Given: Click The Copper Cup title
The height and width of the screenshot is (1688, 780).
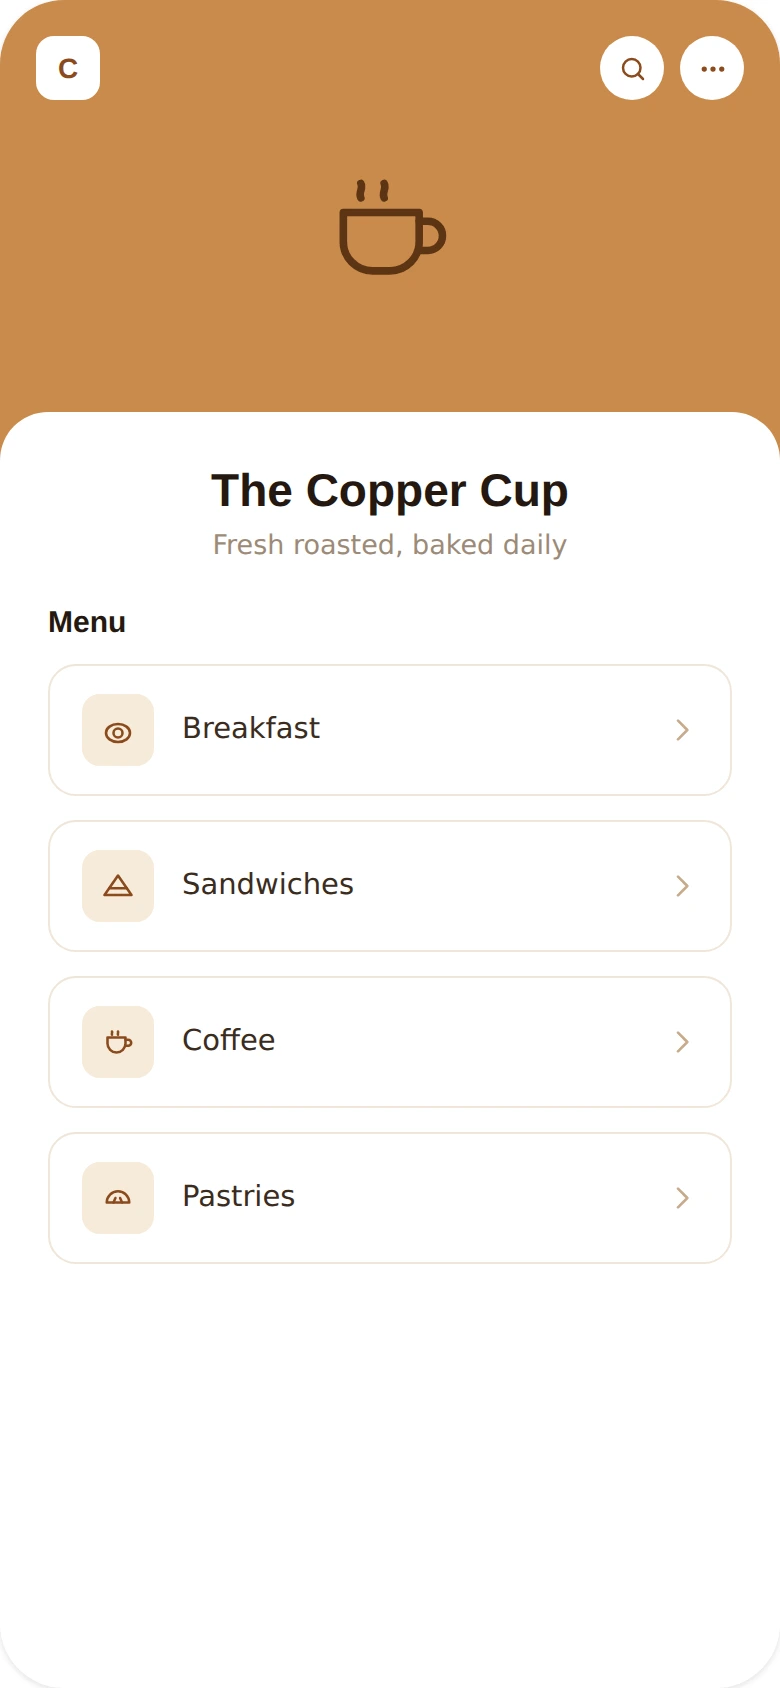Looking at the screenshot, I should 390,491.
